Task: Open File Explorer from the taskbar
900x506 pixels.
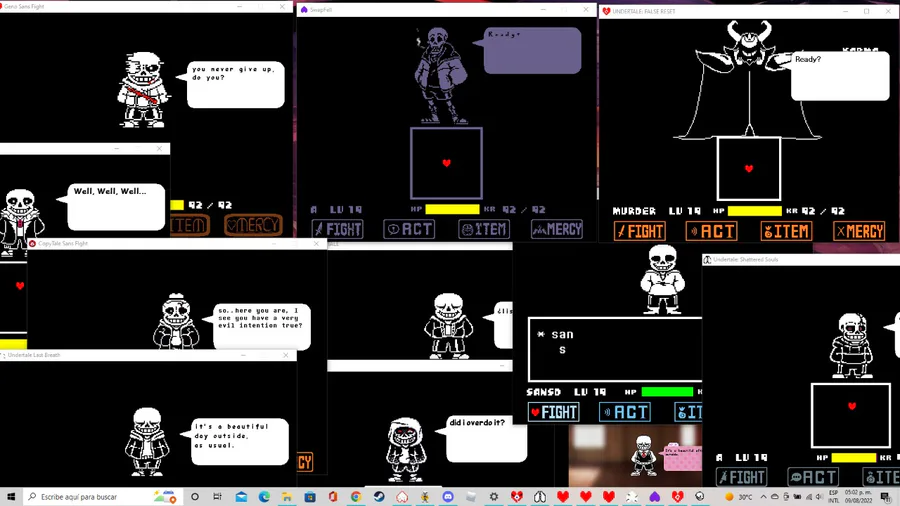Action: [x=287, y=497]
